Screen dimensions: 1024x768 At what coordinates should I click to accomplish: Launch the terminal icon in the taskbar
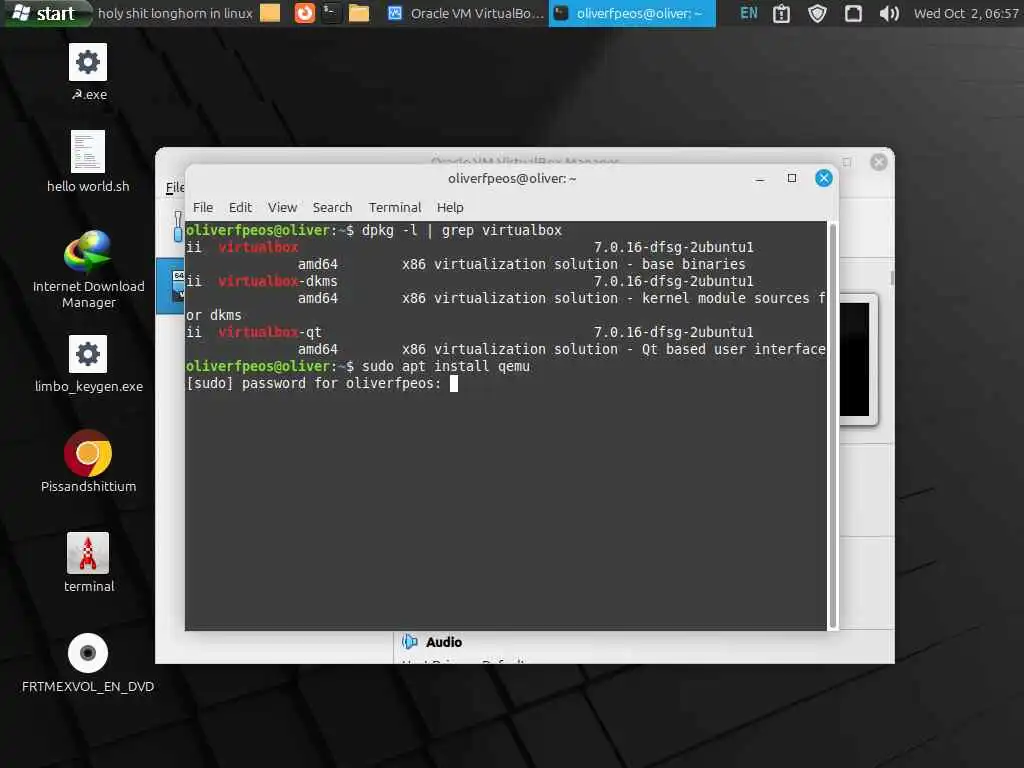332,12
